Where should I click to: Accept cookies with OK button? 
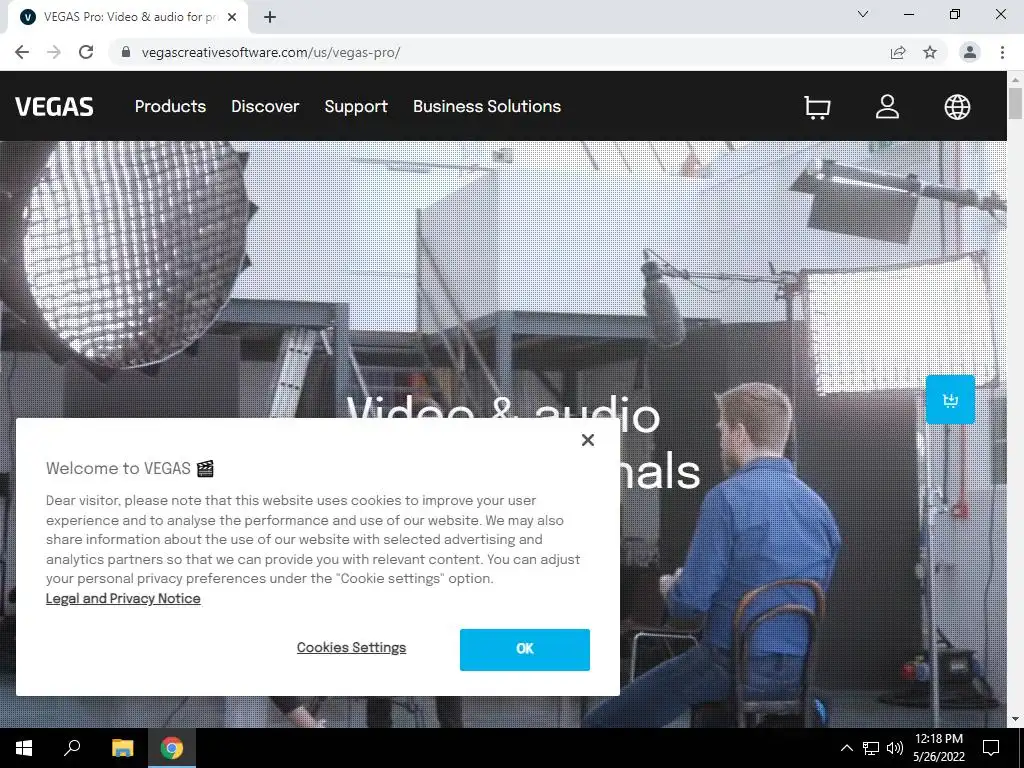pos(524,649)
